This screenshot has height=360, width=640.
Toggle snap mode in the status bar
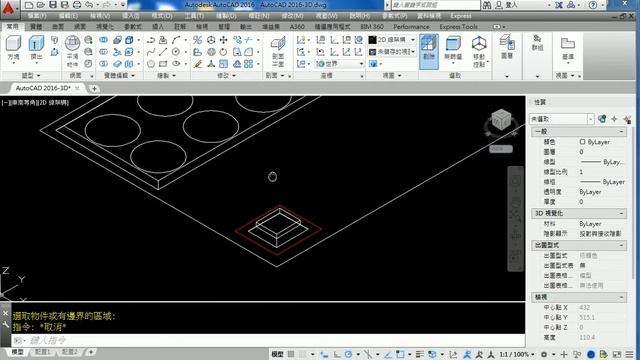(x=302, y=354)
